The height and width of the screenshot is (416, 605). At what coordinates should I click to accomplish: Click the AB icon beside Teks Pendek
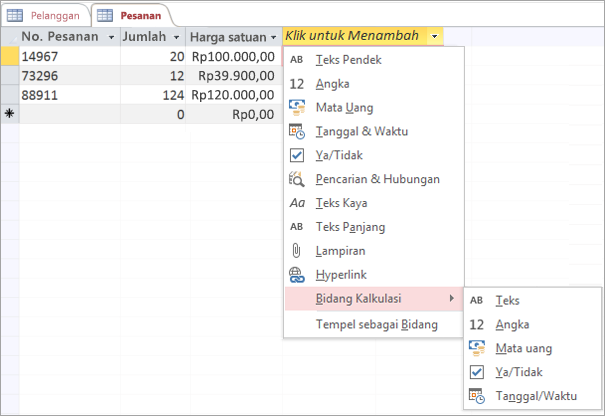[296, 60]
